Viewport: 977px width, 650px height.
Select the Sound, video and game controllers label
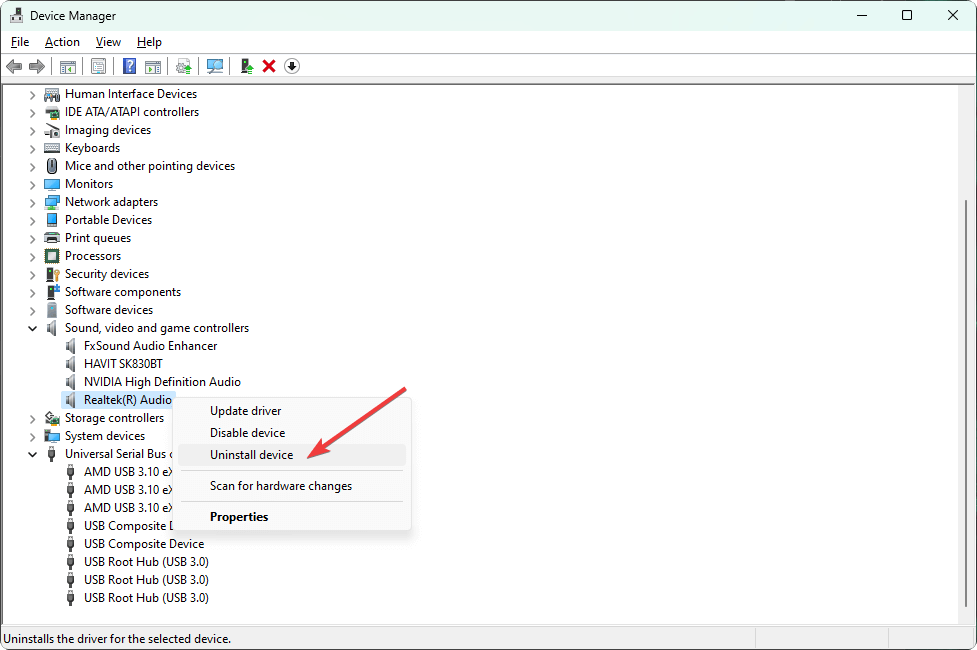click(157, 328)
